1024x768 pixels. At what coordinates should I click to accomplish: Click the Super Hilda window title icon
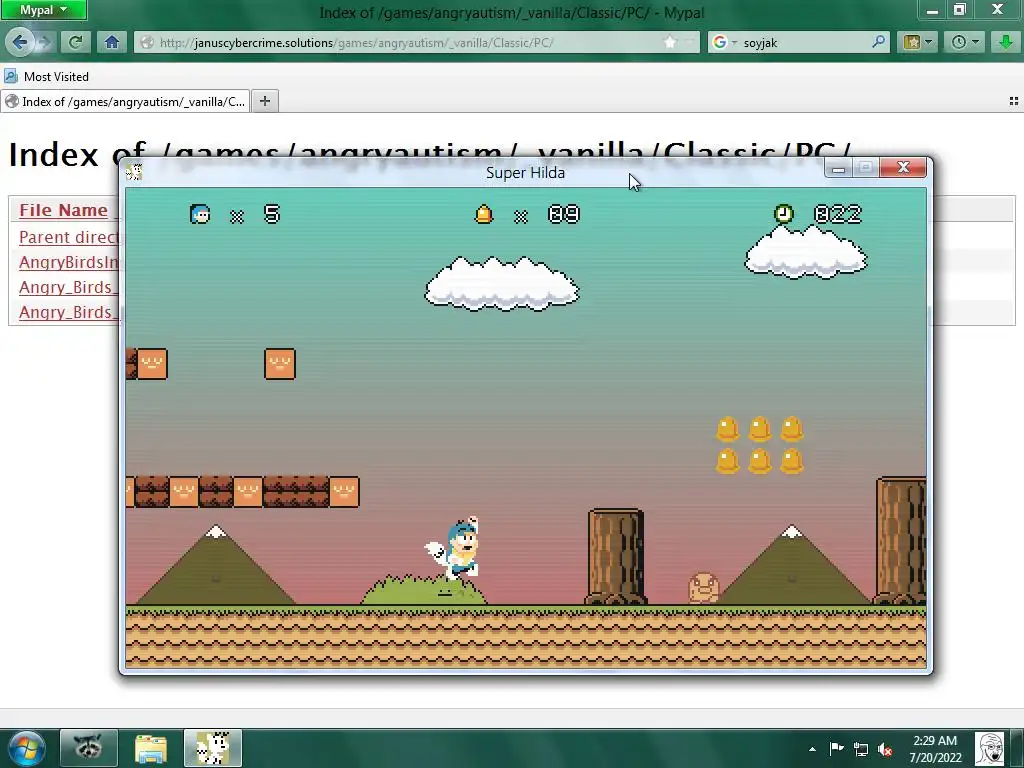tap(134, 172)
